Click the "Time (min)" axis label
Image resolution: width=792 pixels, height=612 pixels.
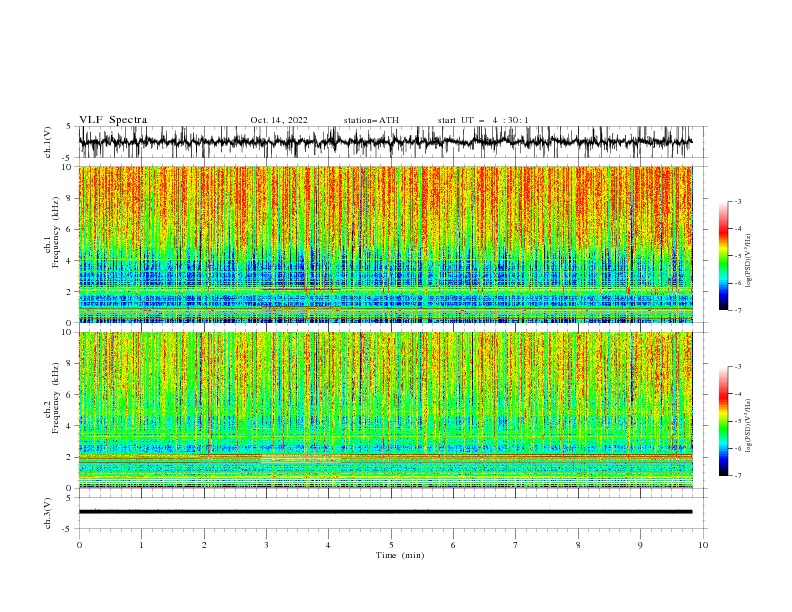pos(400,555)
